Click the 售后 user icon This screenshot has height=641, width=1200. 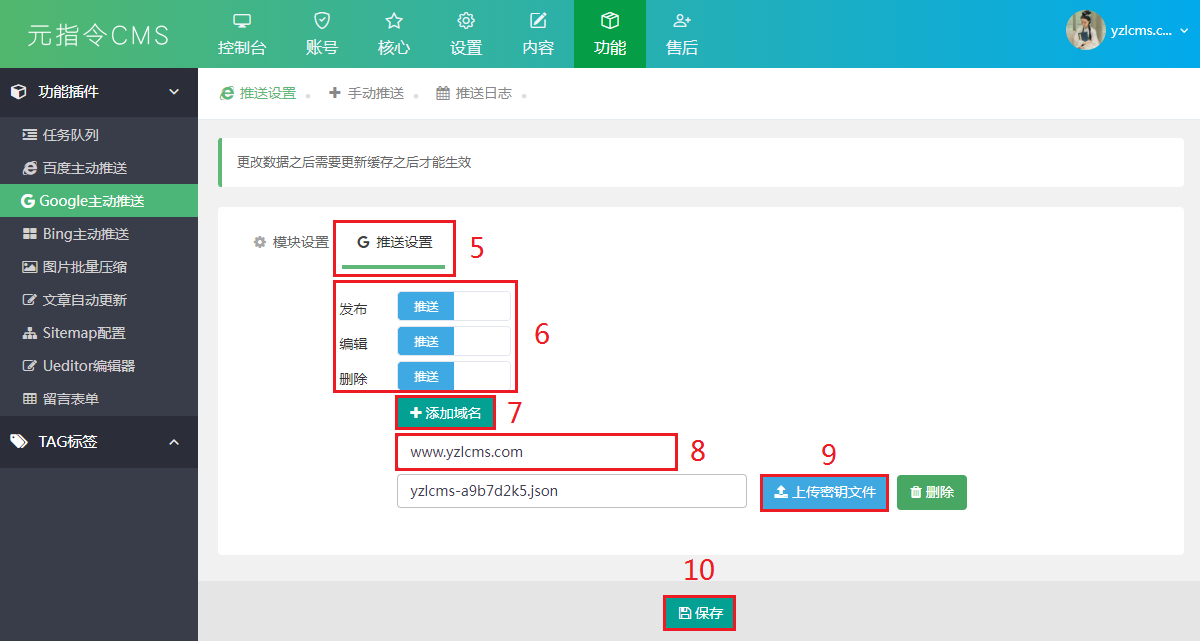682,21
